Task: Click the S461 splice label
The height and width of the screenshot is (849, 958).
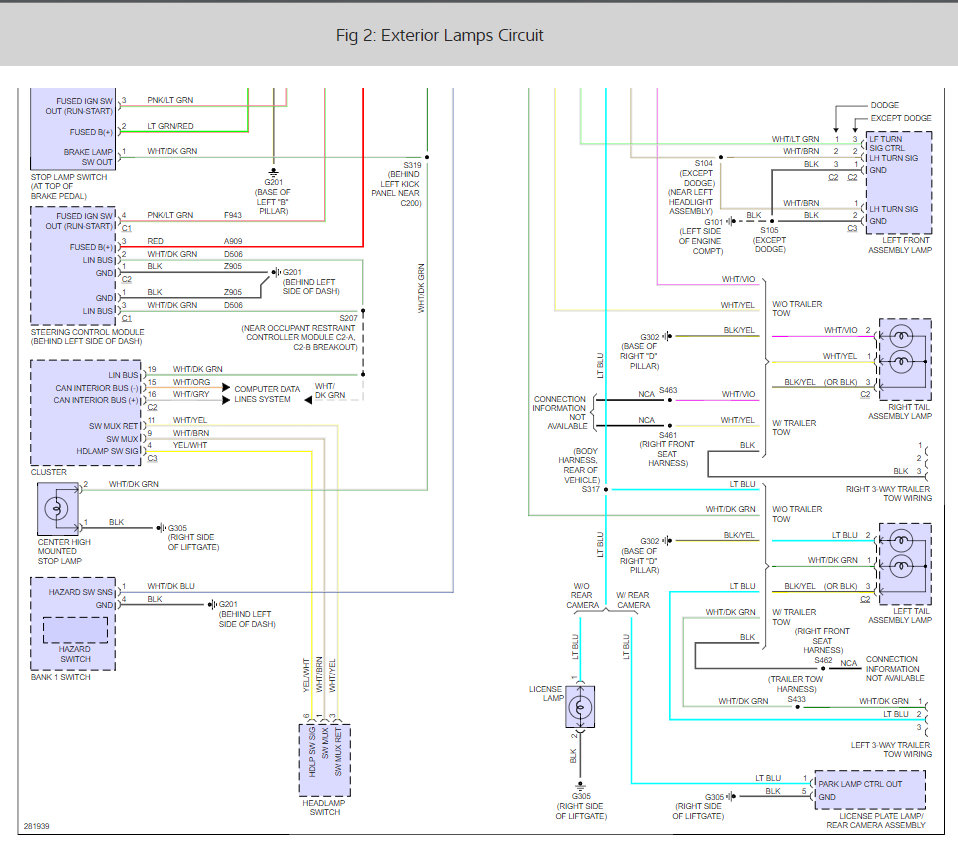Action: [668, 435]
